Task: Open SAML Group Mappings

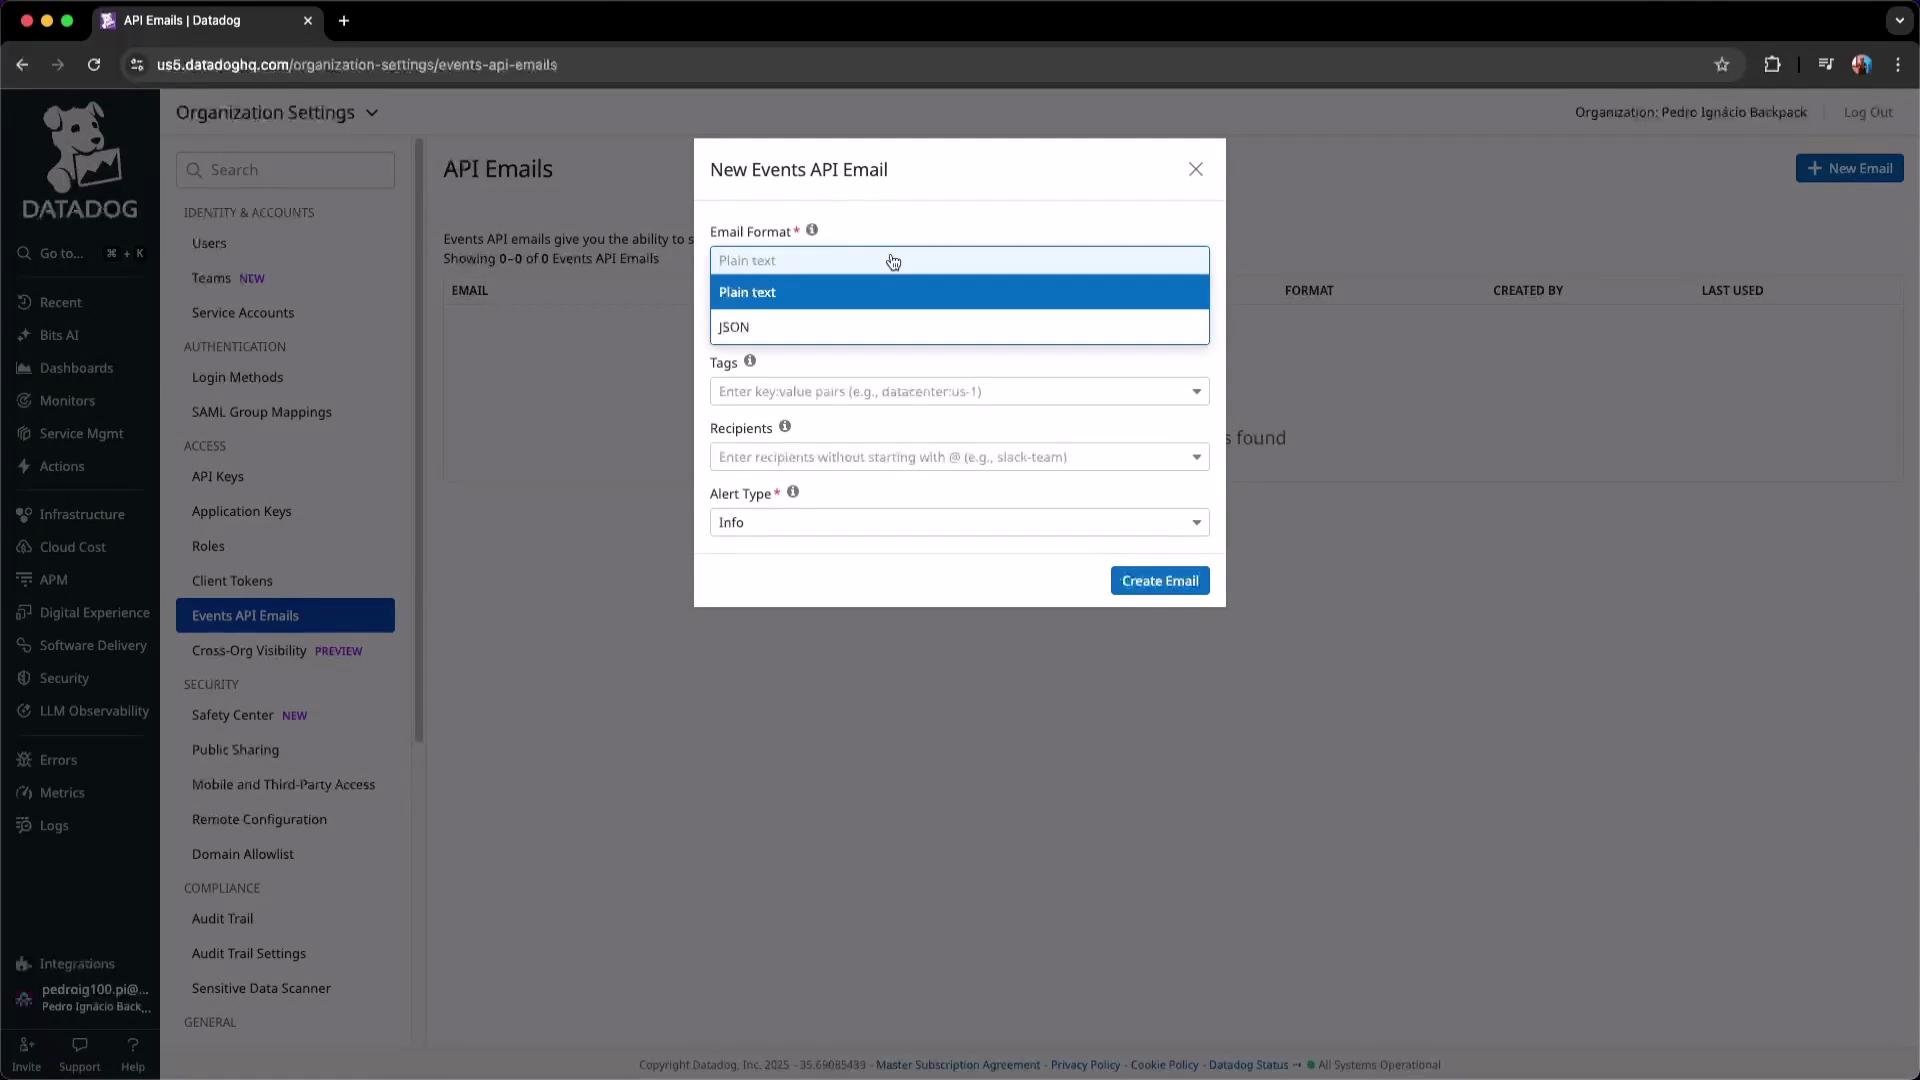Action: (x=261, y=412)
